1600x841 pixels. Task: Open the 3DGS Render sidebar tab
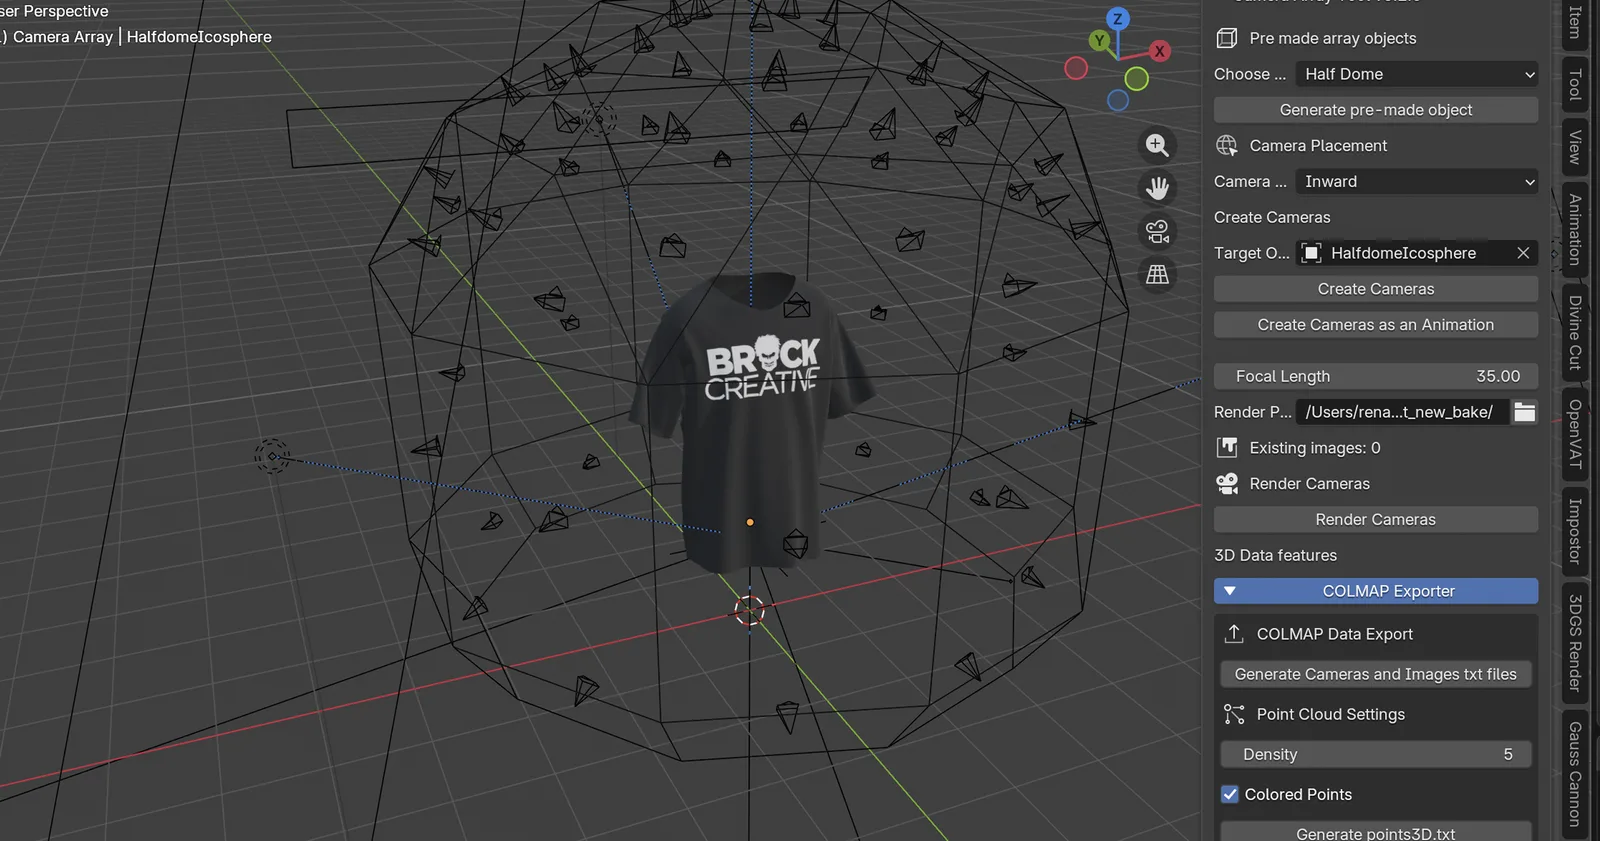pos(1575,643)
